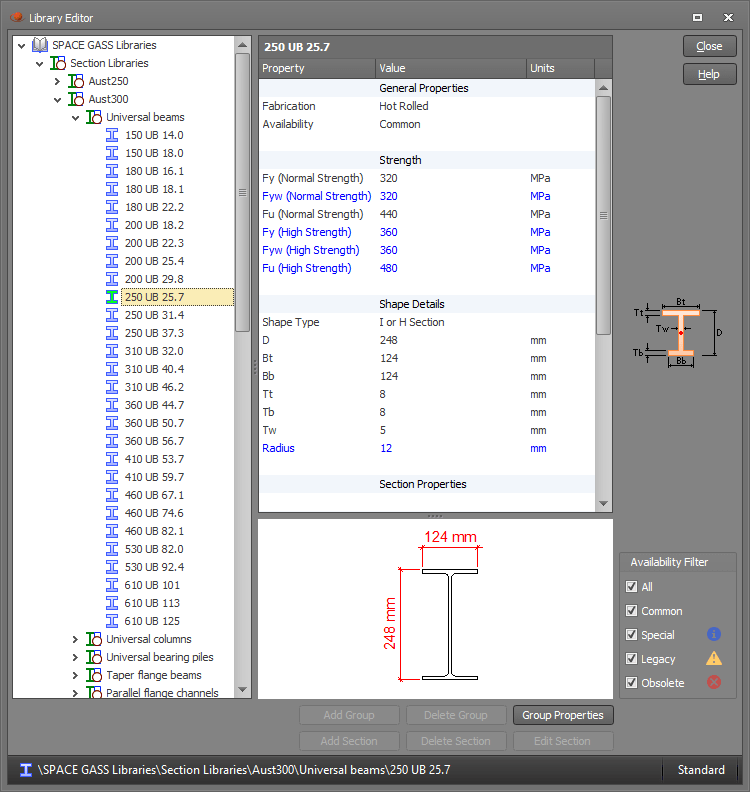Viewport: 750px width, 792px height.
Task: Click the Standard label in status bar
Action: coord(701,770)
